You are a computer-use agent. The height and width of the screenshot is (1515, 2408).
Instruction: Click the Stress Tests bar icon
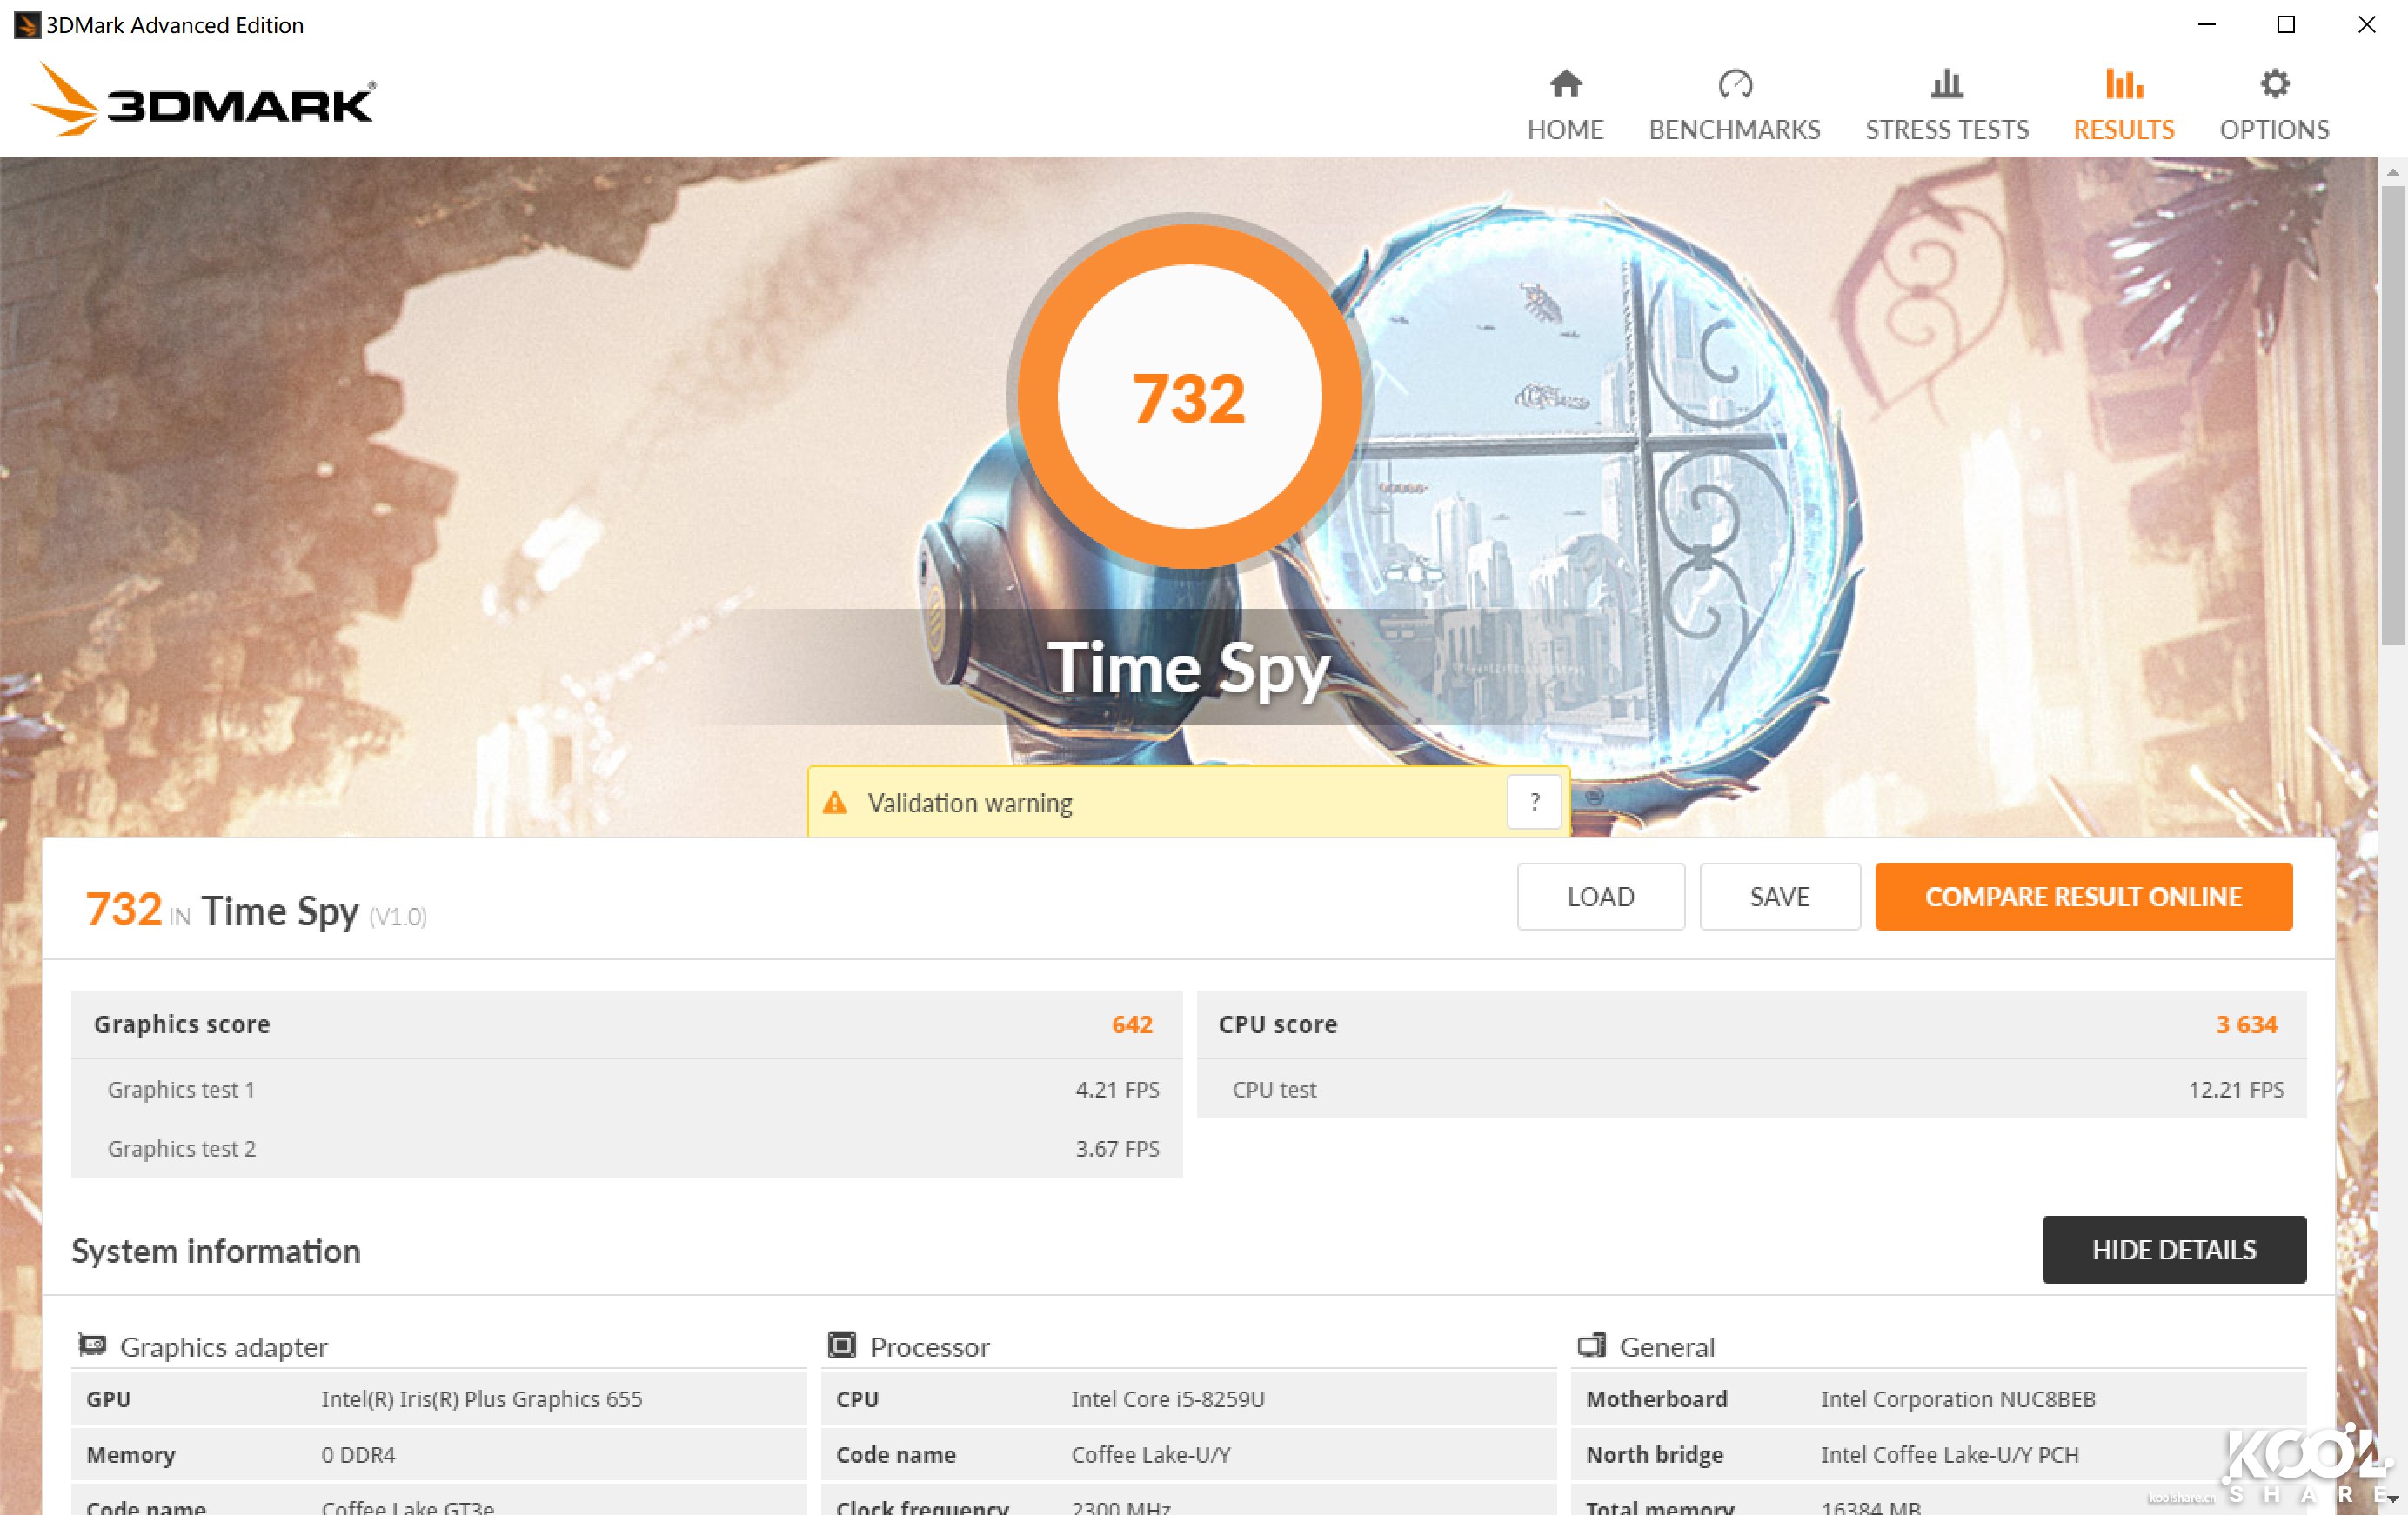[1946, 84]
